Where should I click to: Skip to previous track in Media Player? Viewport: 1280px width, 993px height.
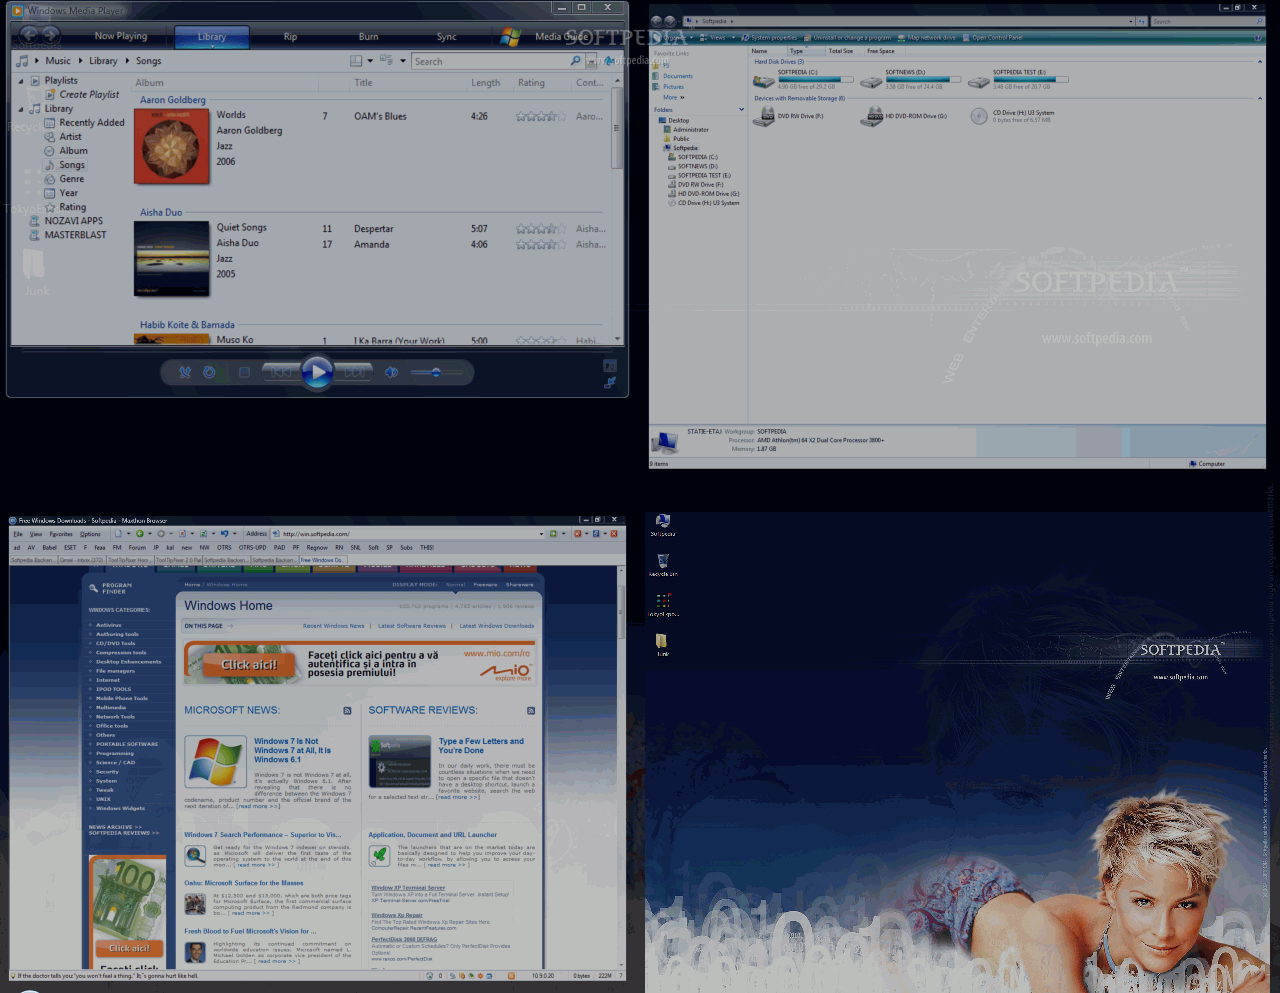(x=281, y=372)
